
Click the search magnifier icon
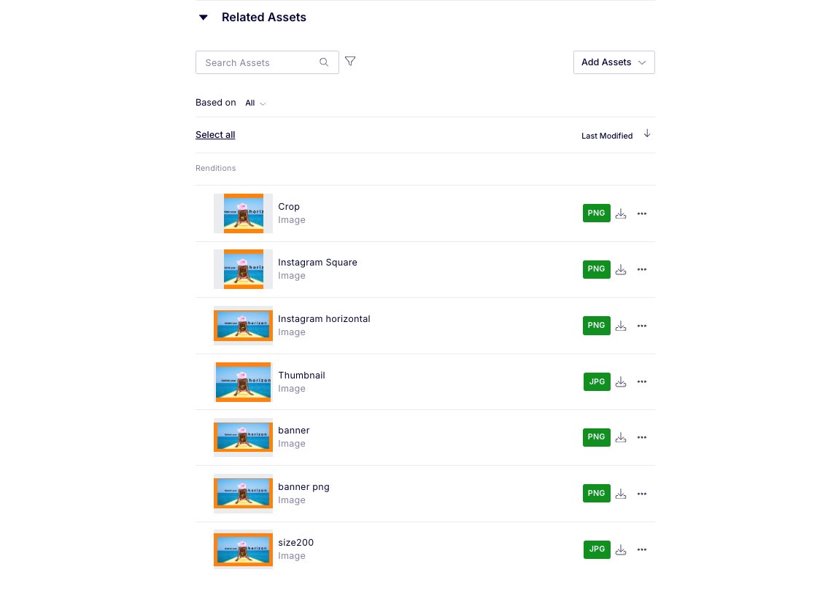pyautogui.click(x=324, y=61)
